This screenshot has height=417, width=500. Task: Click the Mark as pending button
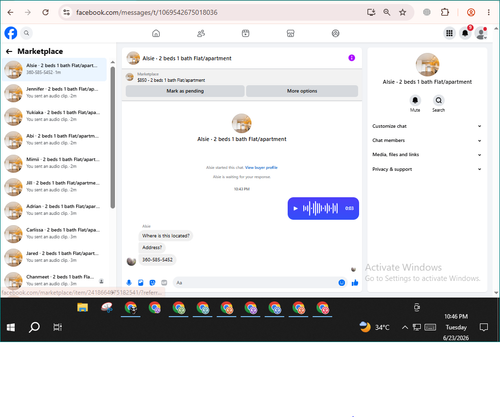[185, 91]
